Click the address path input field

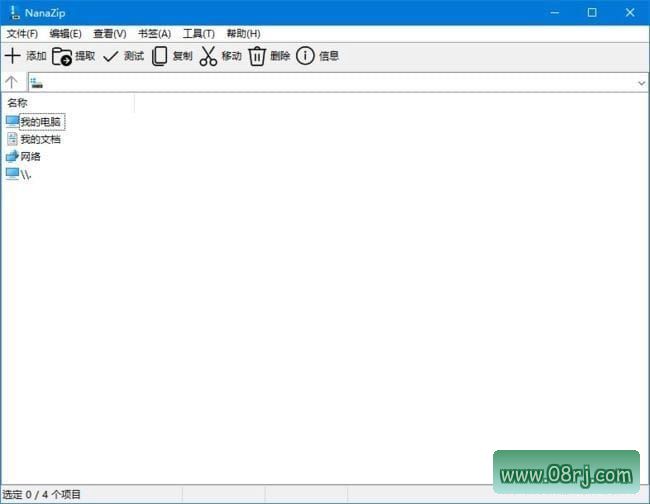[337, 82]
